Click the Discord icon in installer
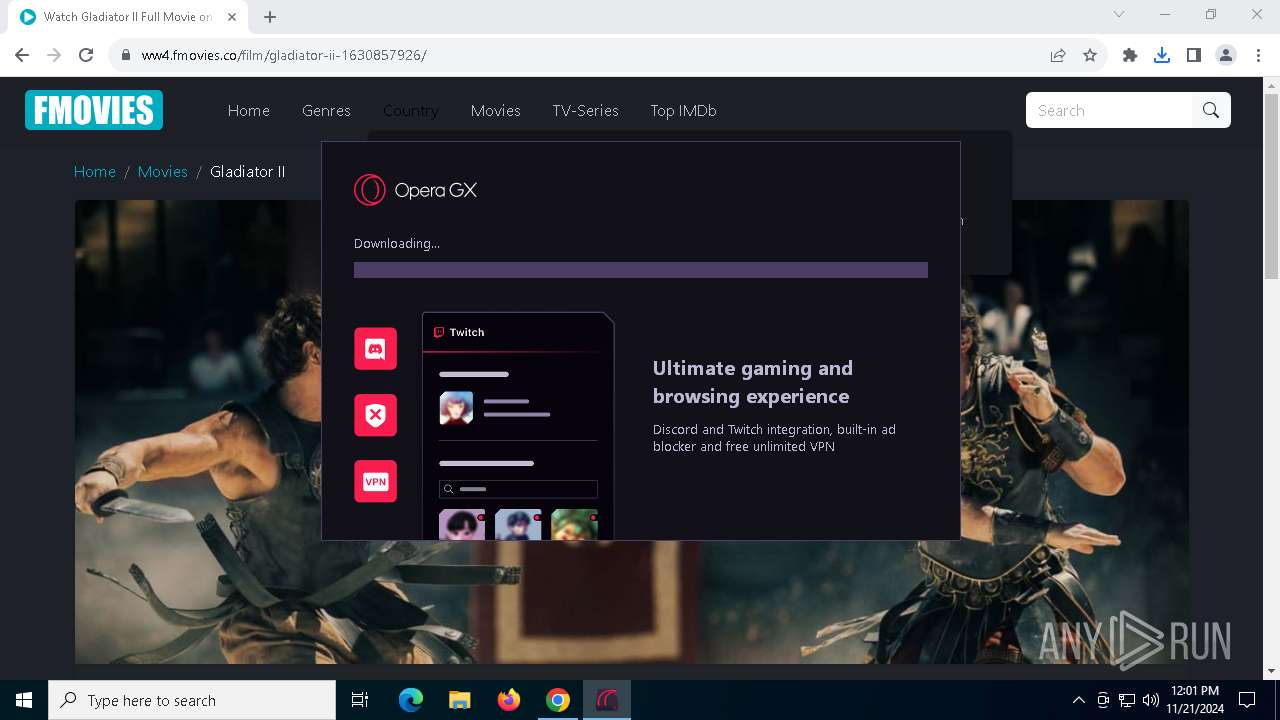 375,349
